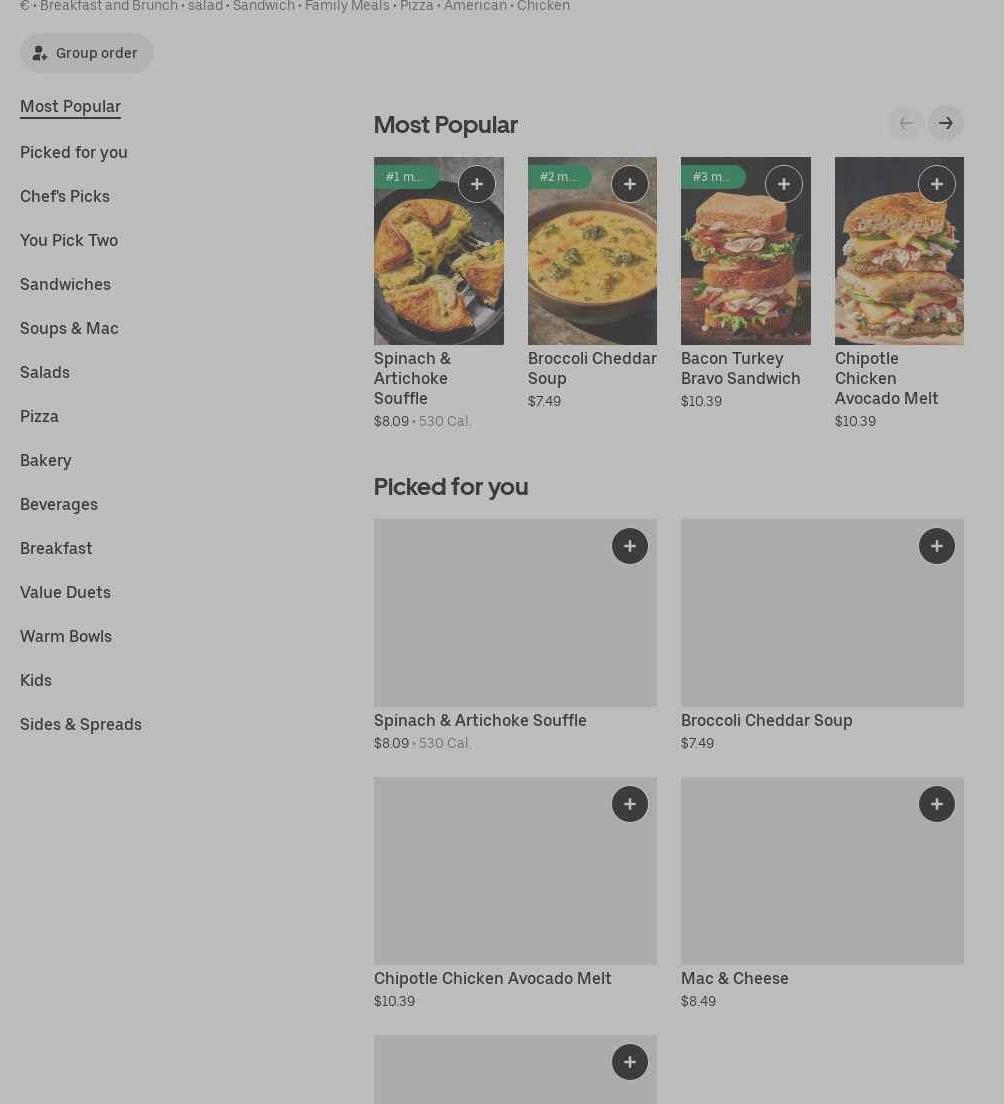Add Spinach & Artichoke Souffle from Most Popular
Image resolution: width=1004 pixels, height=1104 pixels.
point(477,184)
